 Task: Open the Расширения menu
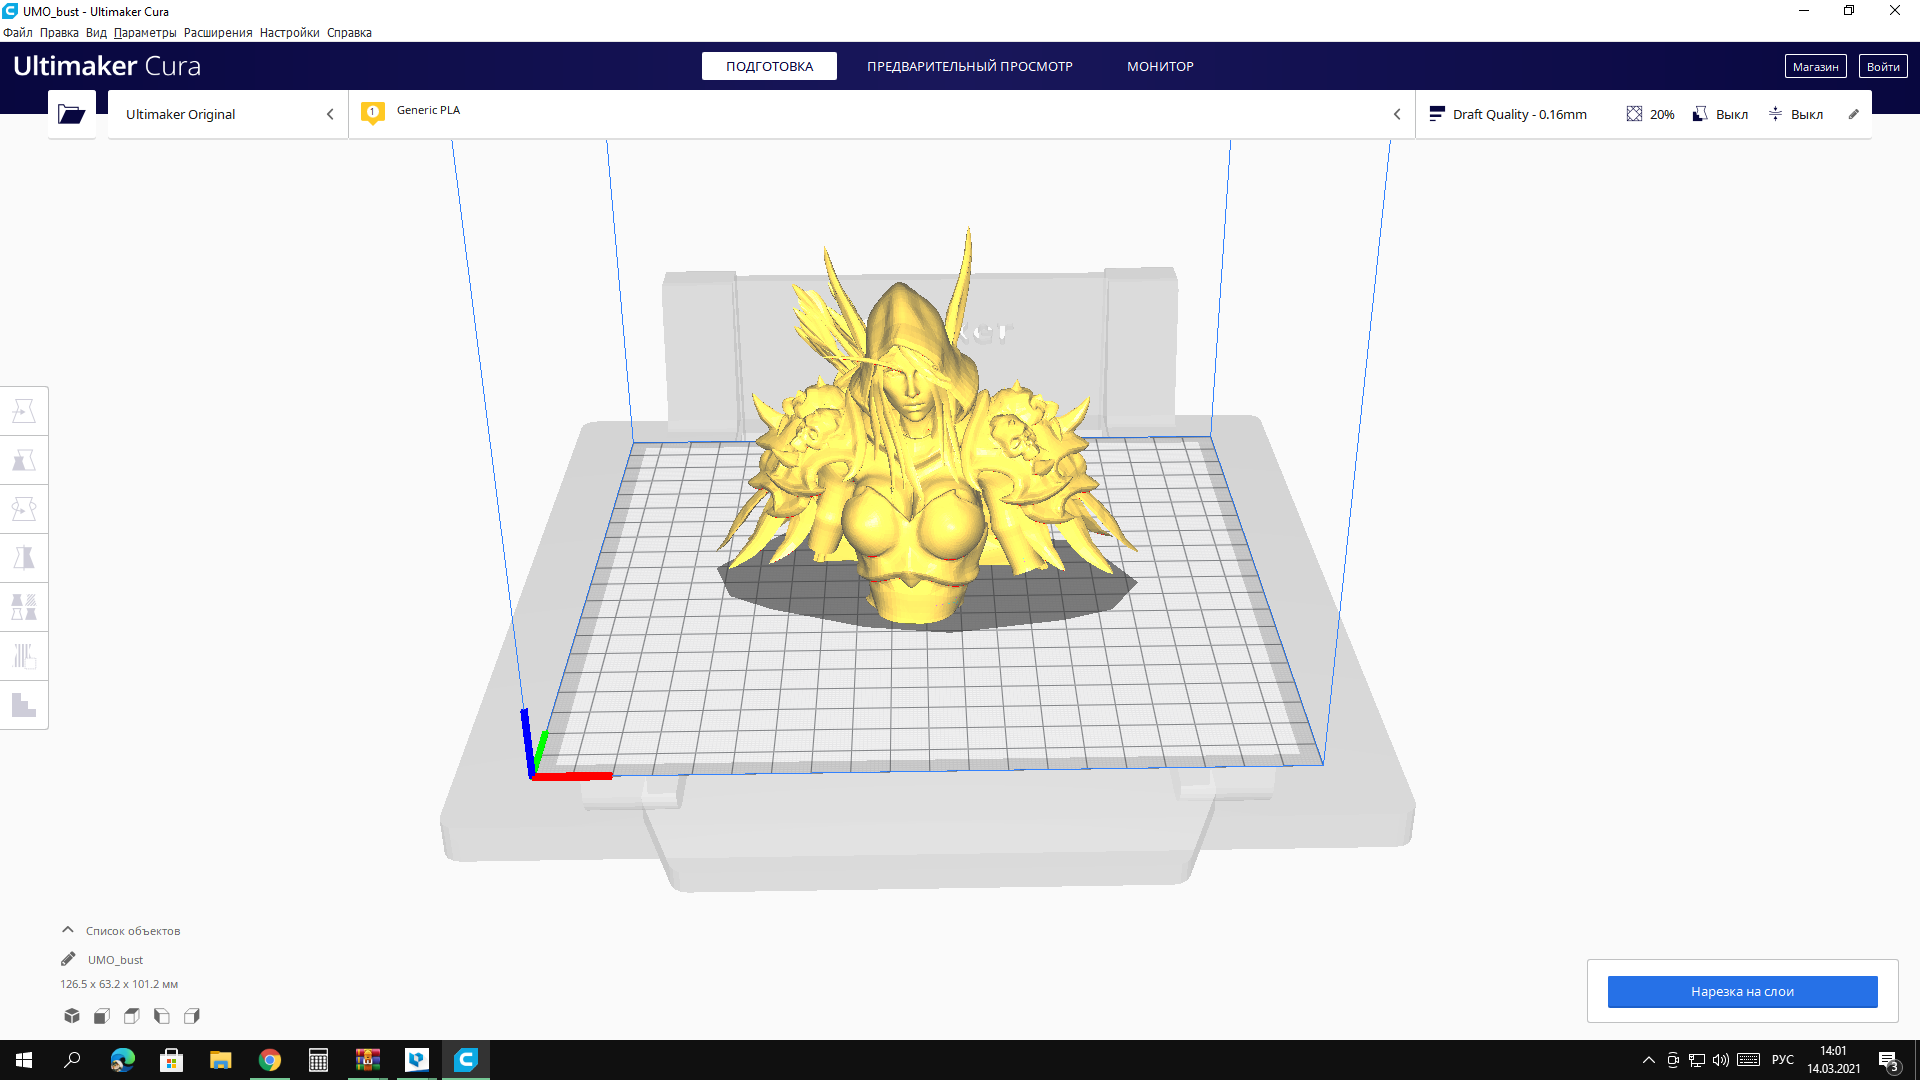[218, 33]
